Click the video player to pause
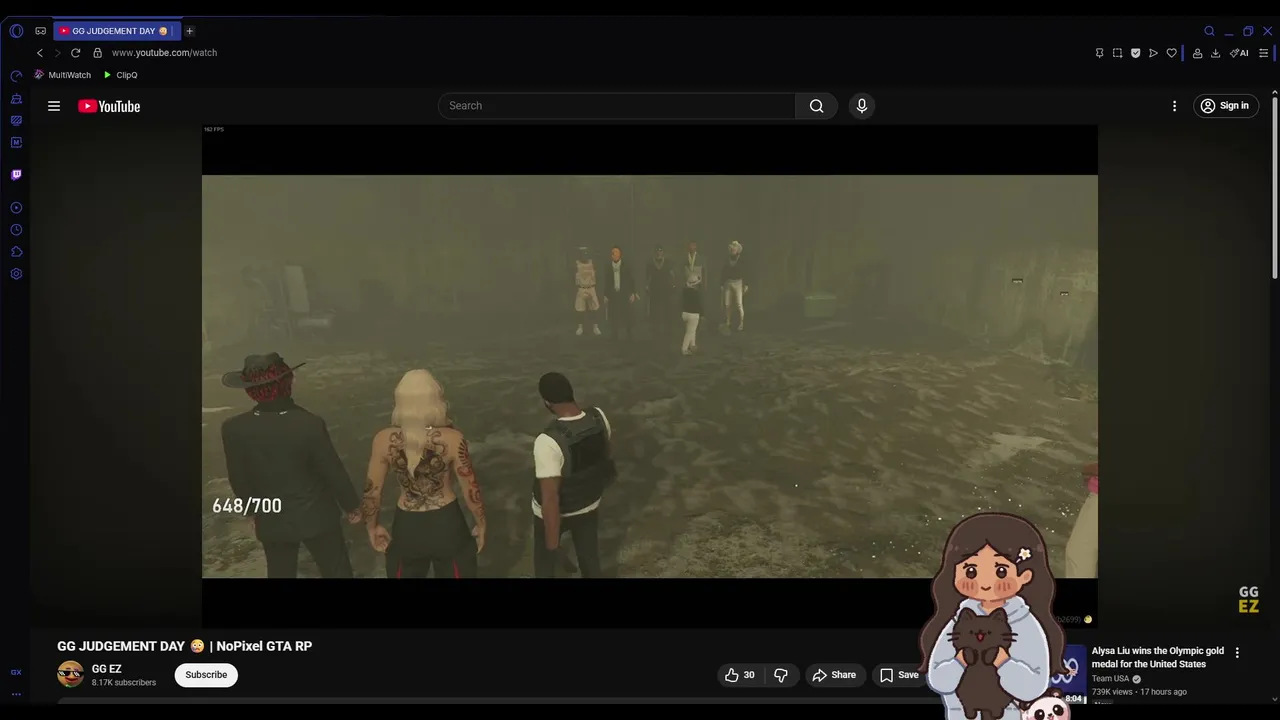Viewport: 1280px width, 720px height. tap(650, 376)
